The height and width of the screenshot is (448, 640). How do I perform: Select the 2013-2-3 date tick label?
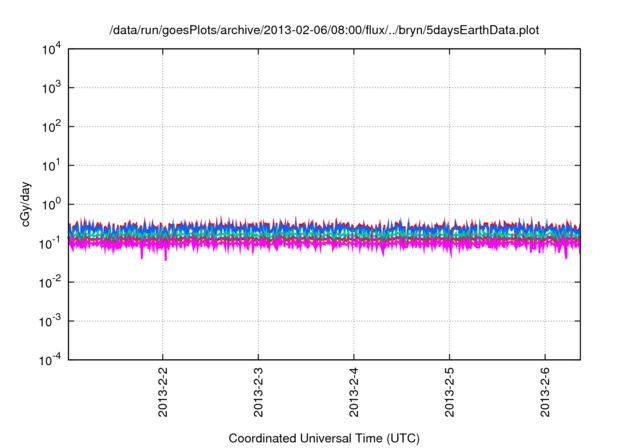click(x=258, y=395)
